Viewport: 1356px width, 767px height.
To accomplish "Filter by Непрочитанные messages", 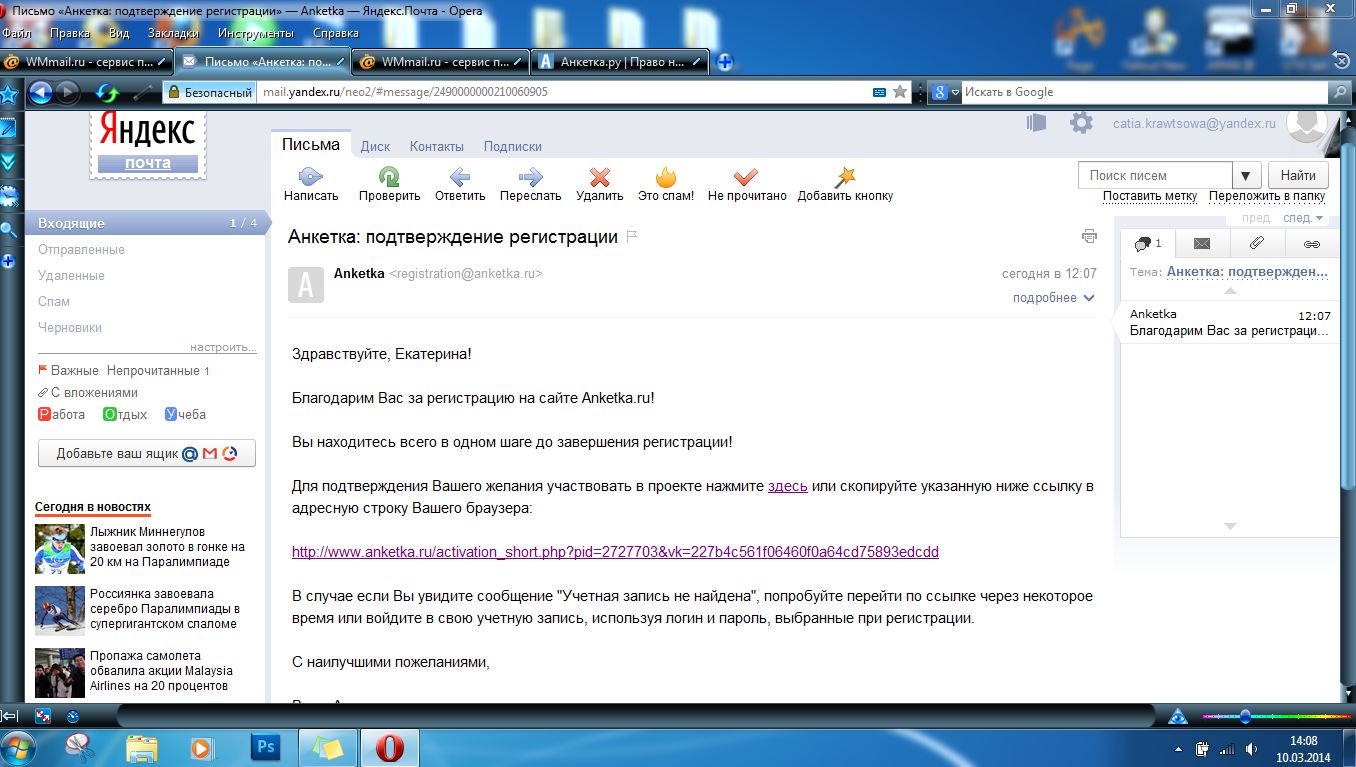I will coord(153,371).
